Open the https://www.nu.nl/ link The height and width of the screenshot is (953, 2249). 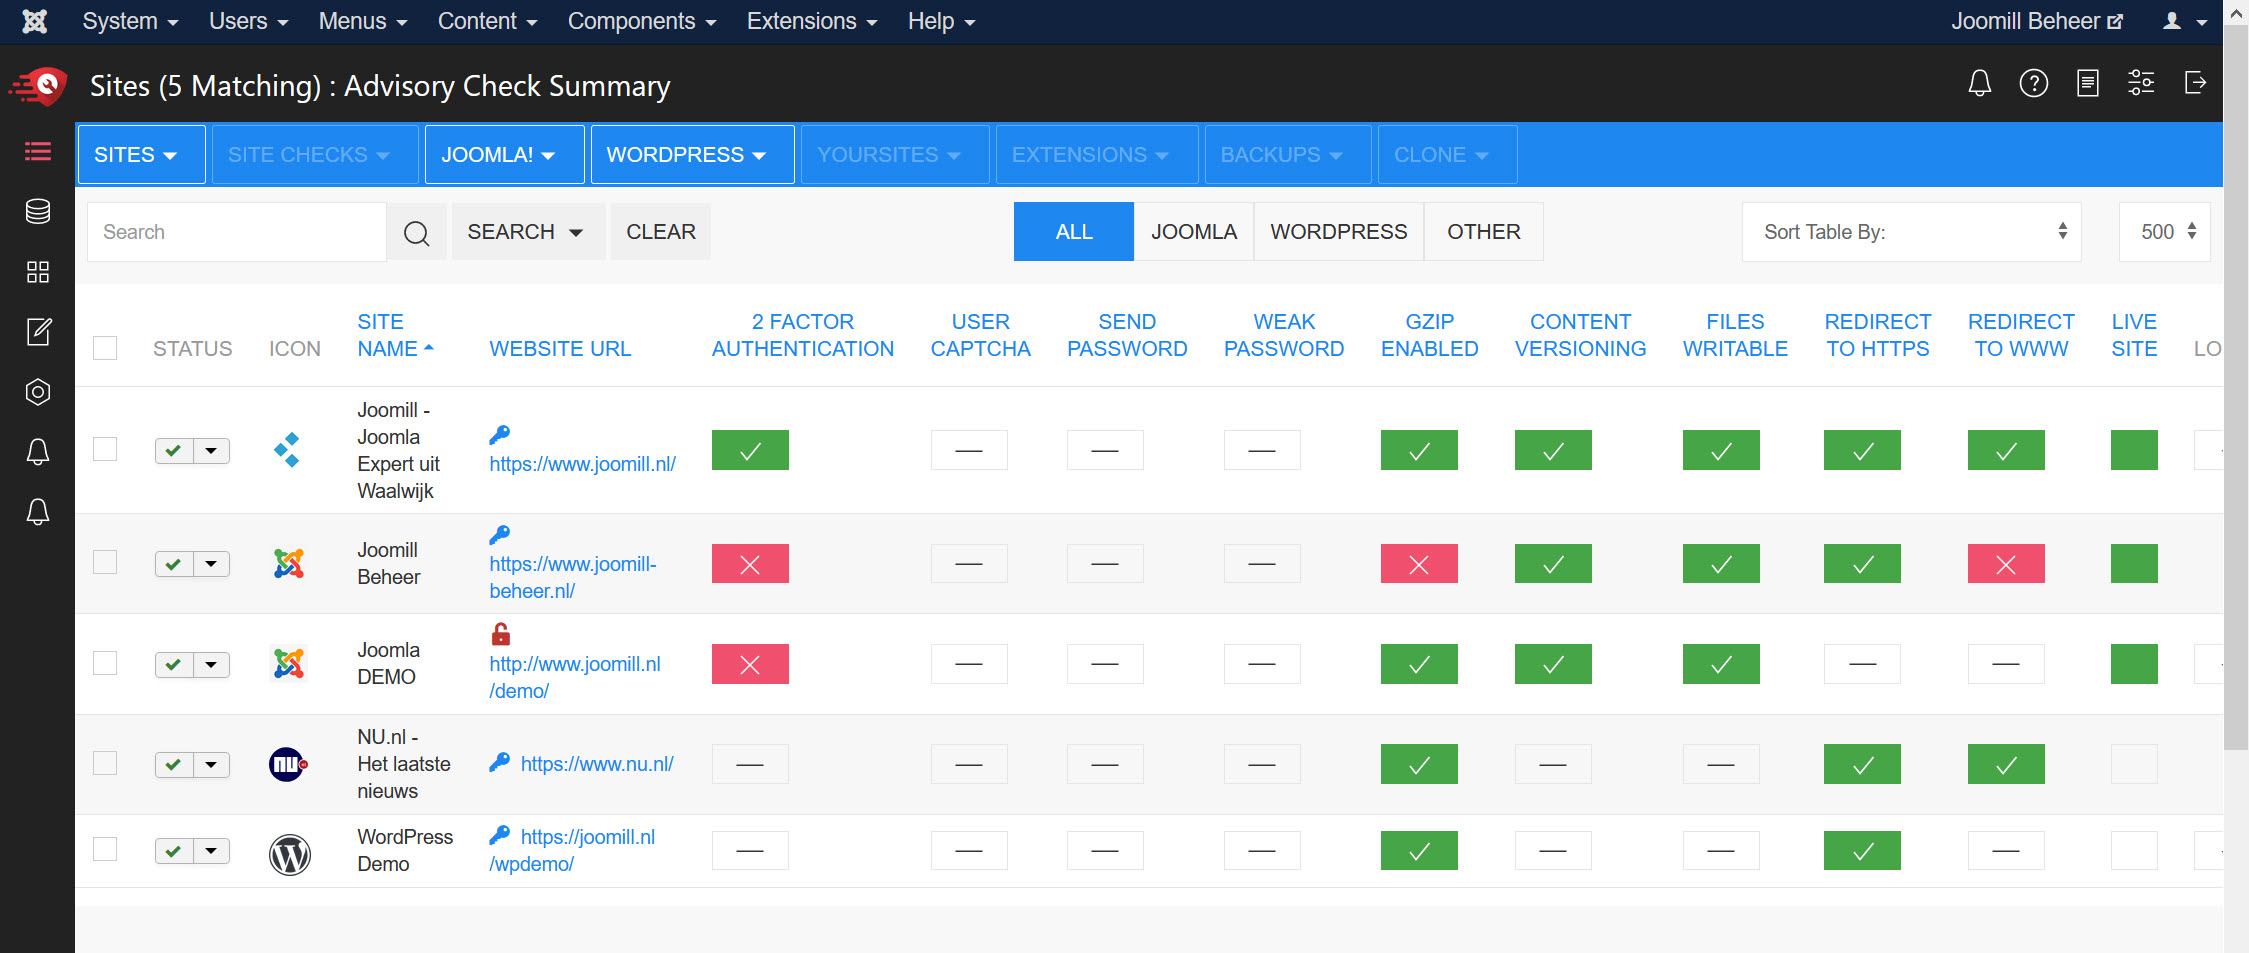(597, 764)
